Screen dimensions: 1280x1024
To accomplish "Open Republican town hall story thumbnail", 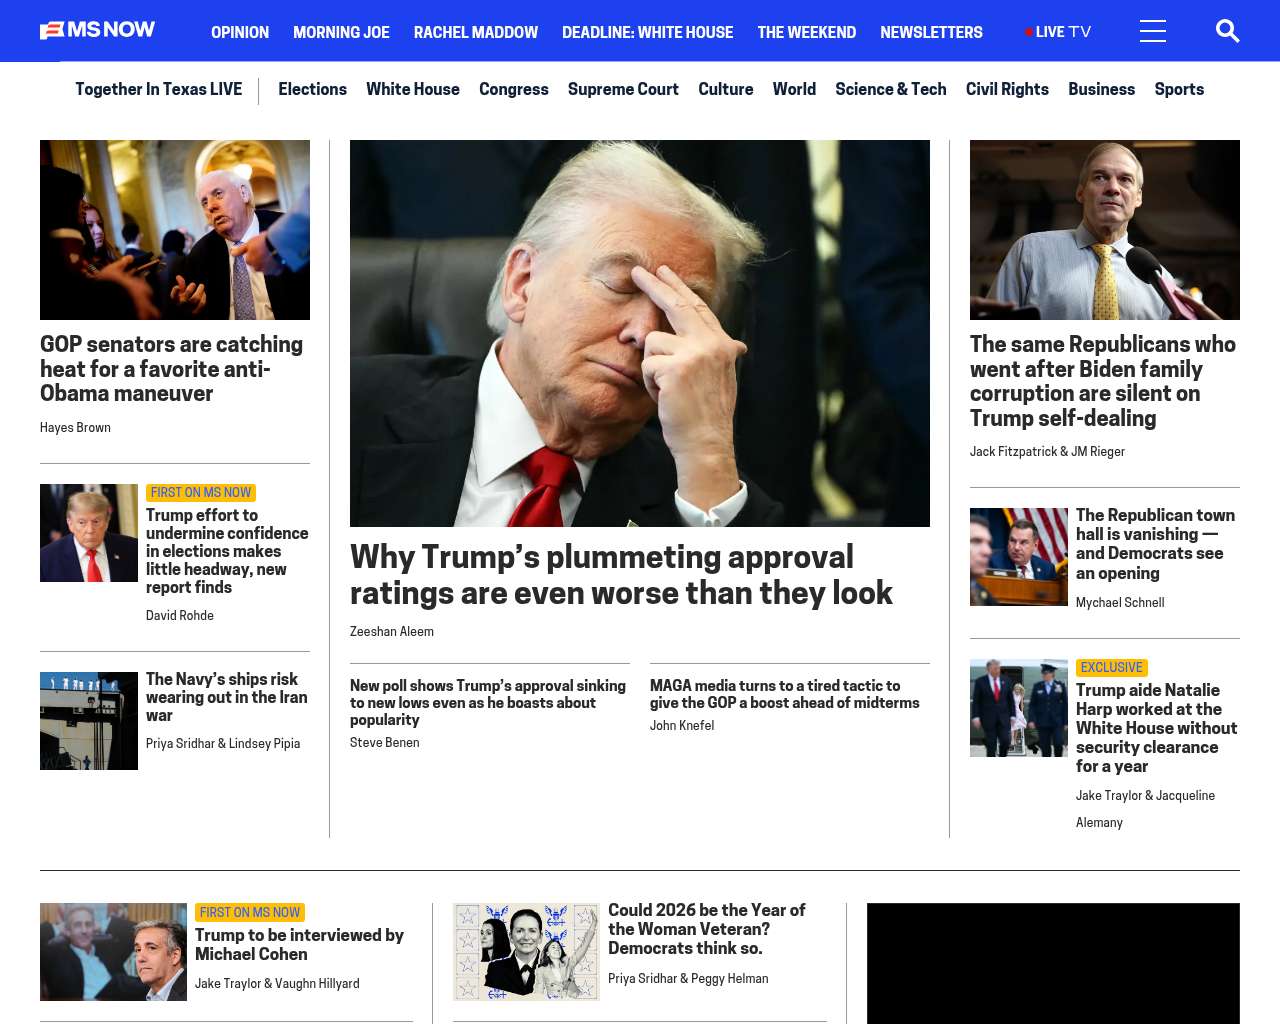I will (1019, 557).
